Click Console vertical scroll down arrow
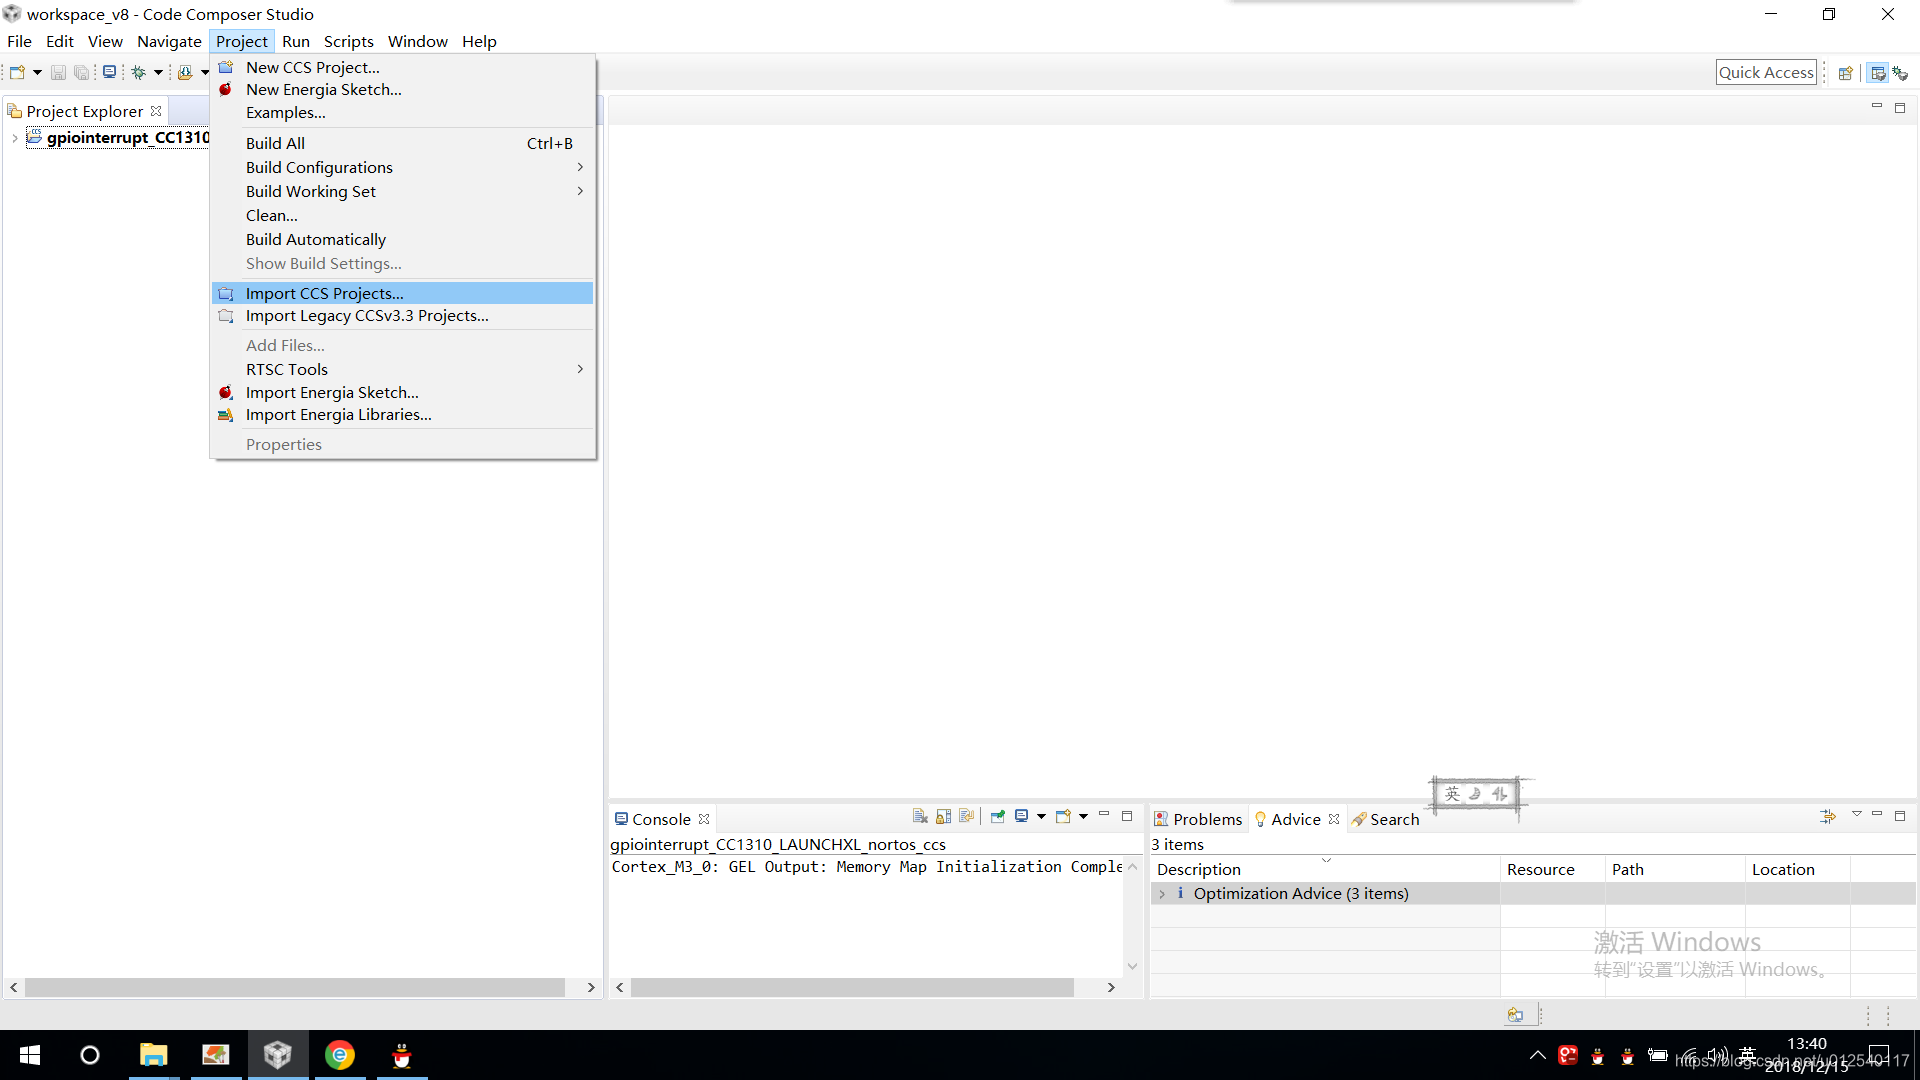Viewport: 1920px width, 1080px height. (1132, 966)
